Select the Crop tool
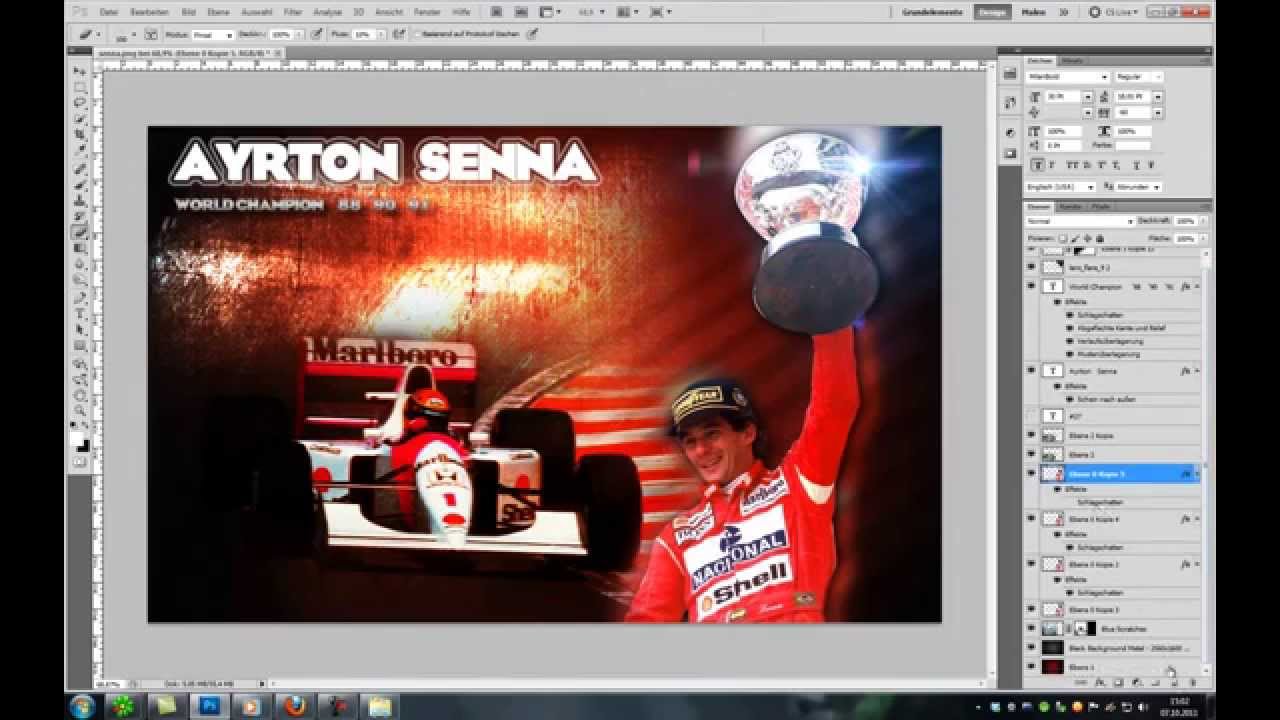1280x720 pixels. point(79,134)
